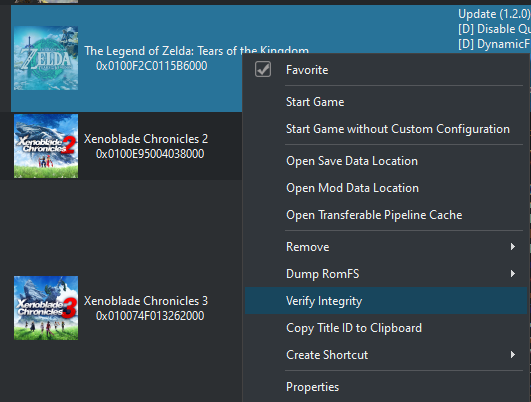Click the Zelda Tears of the Kingdom cover icon

pyautogui.click(x=46, y=58)
